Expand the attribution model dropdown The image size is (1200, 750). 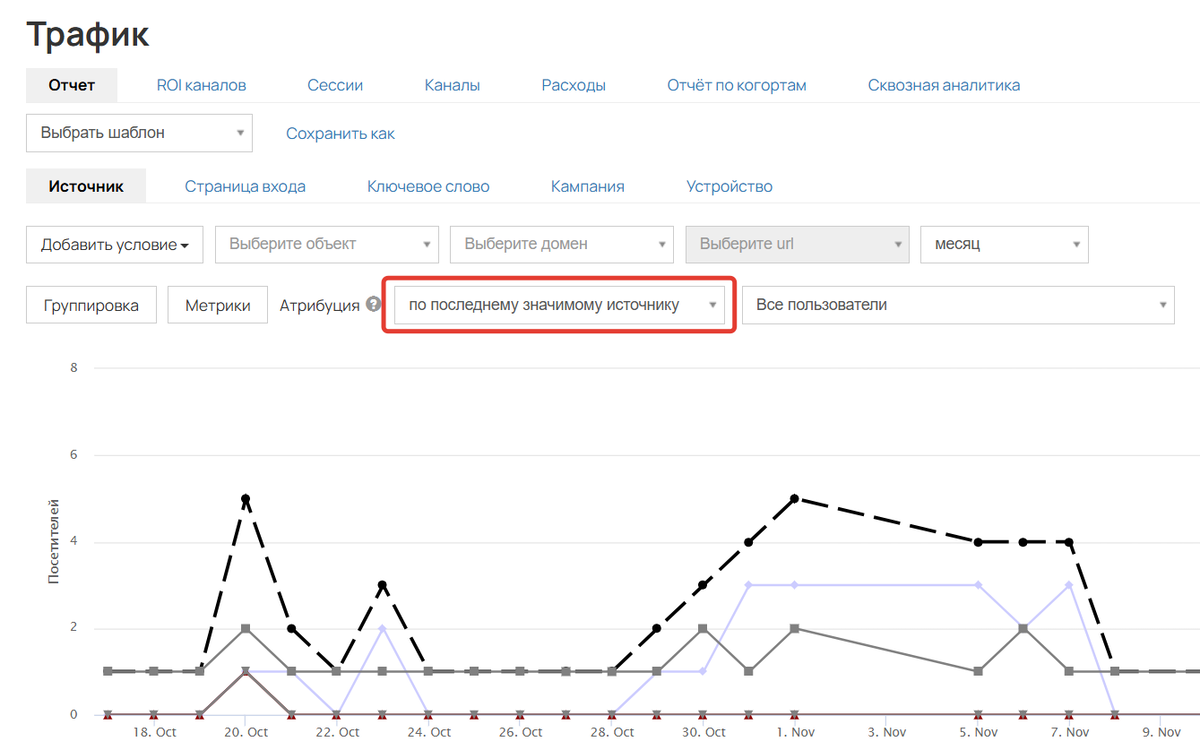click(x=560, y=305)
